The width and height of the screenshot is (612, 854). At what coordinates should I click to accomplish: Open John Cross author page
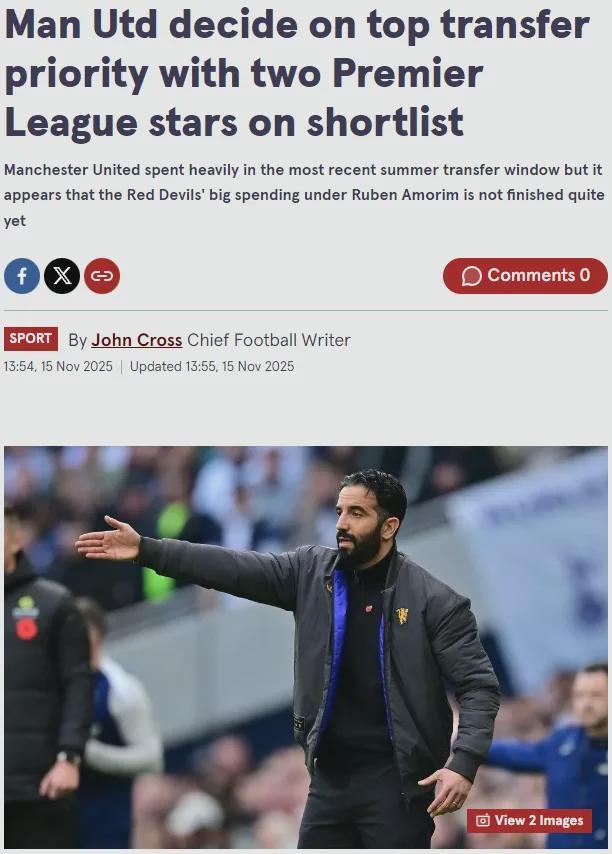(137, 340)
